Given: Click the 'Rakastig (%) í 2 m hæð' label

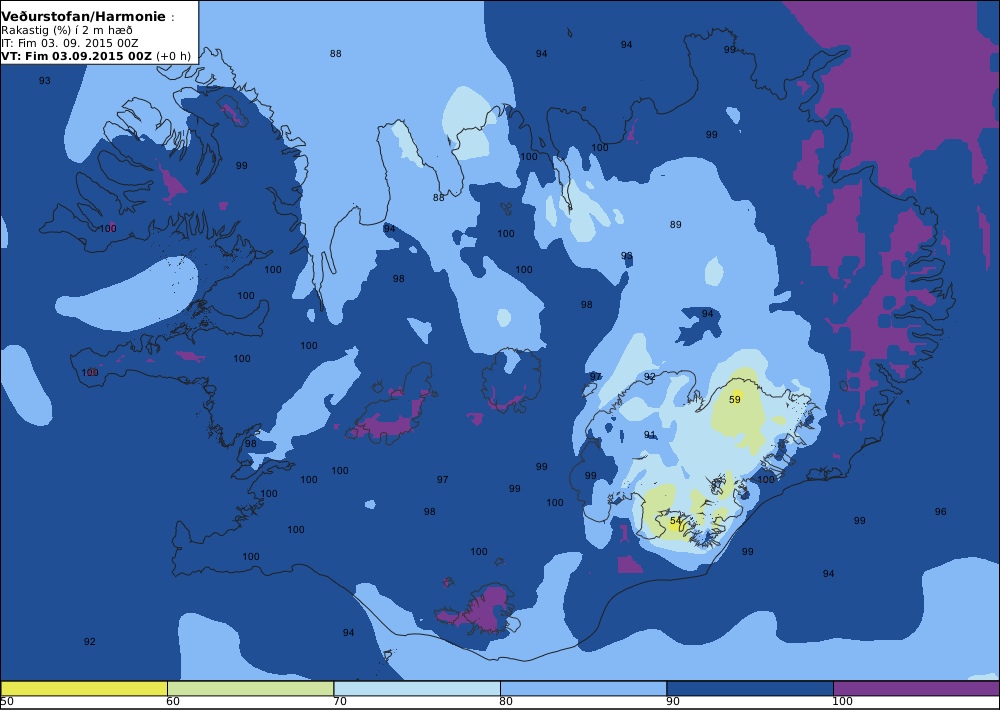Looking at the screenshot, I should click(67, 31).
